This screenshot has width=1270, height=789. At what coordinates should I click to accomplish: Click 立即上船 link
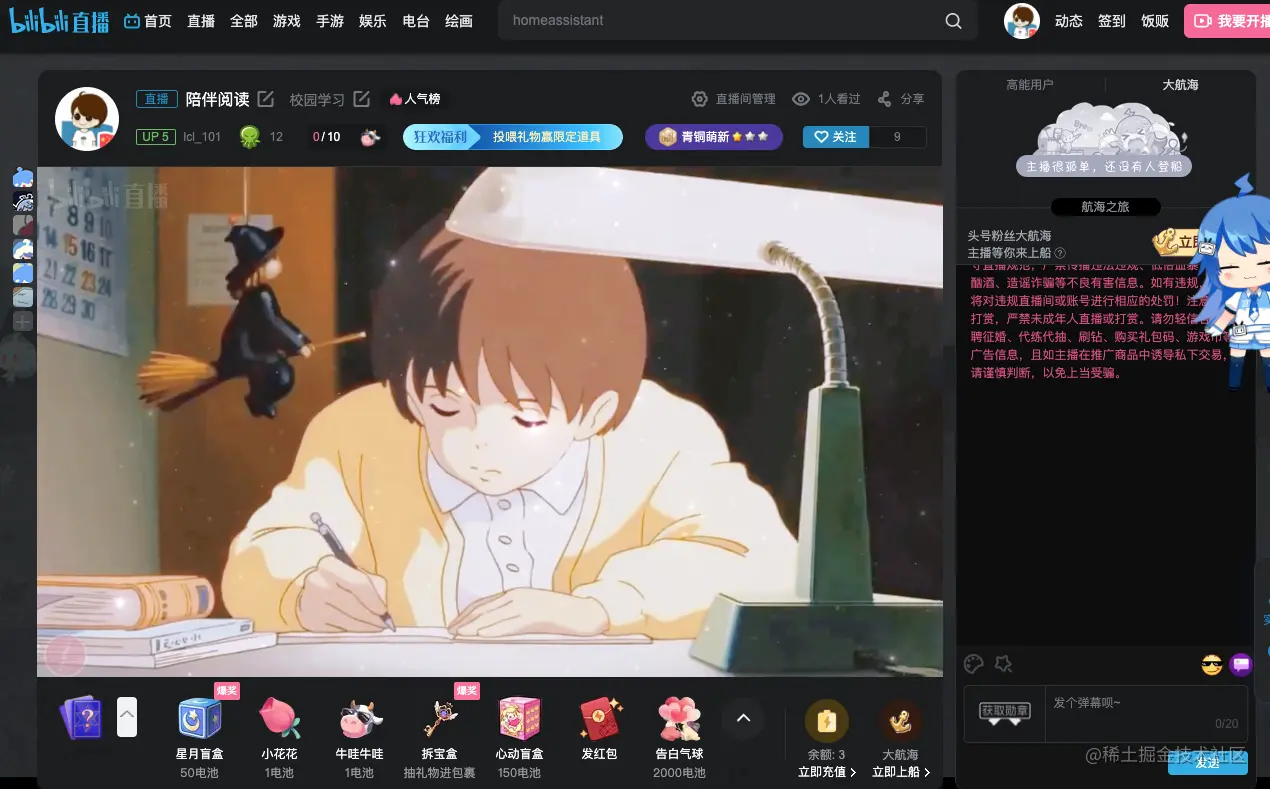coord(901,772)
